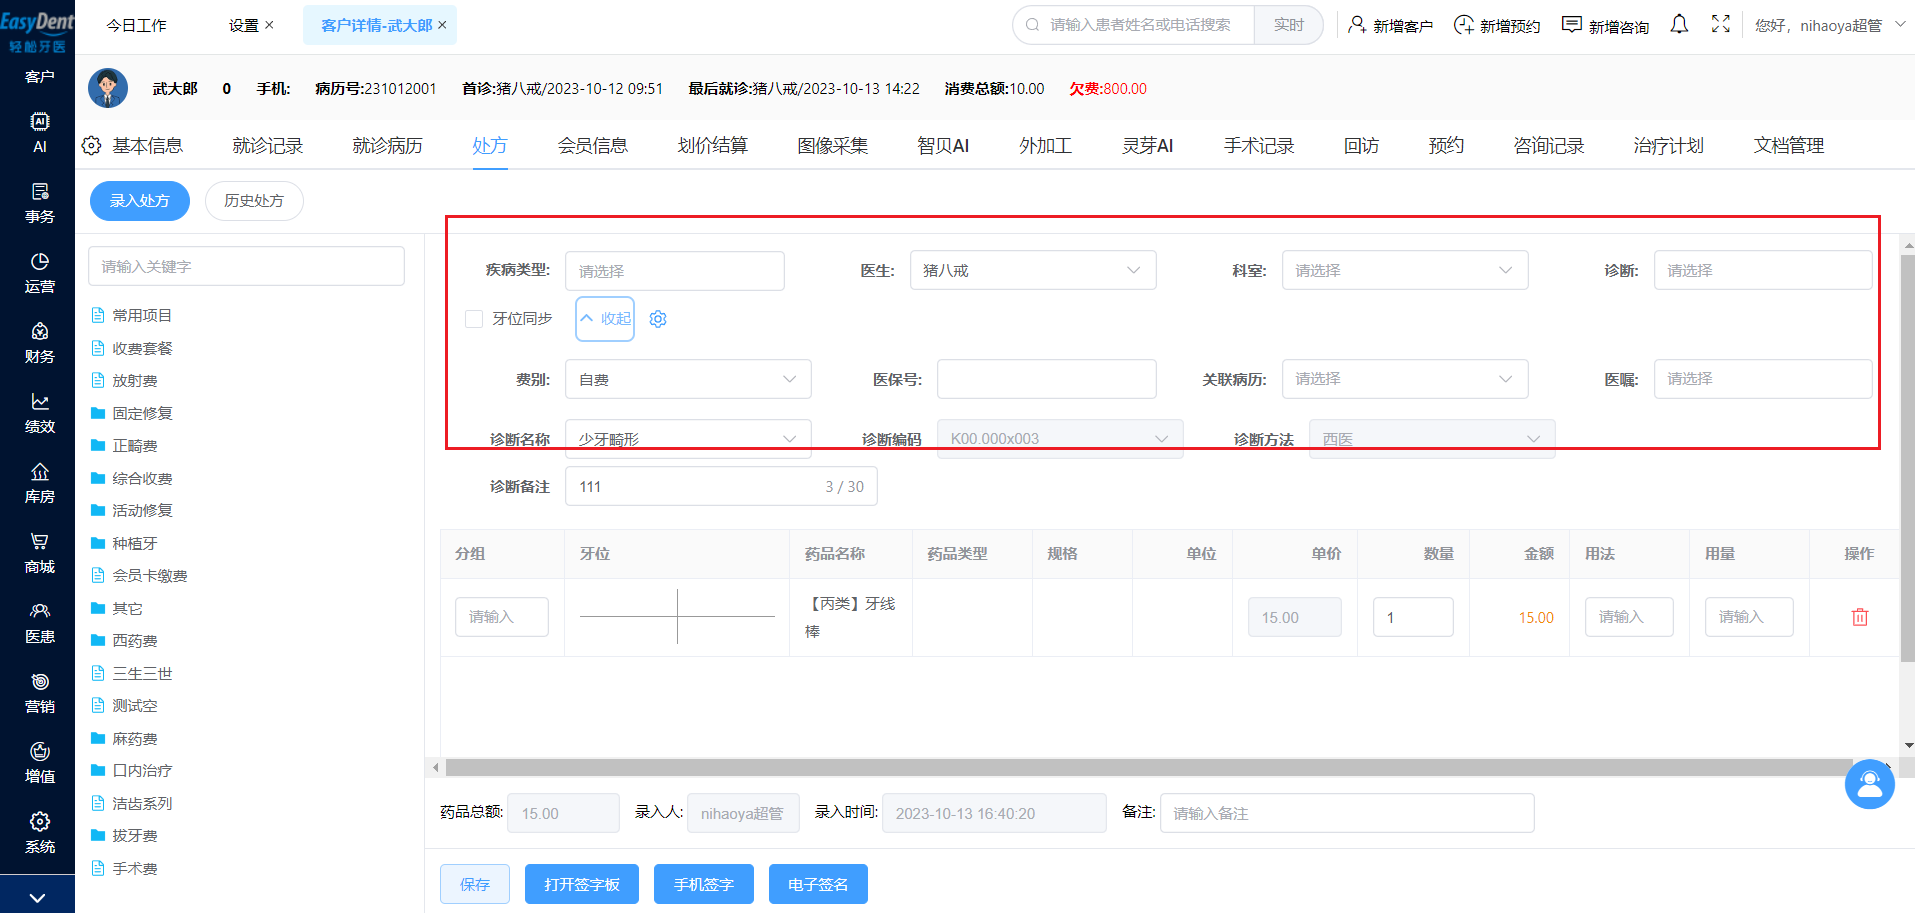The width and height of the screenshot is (1915, 913).
Task: Open the AI sidebar module
Action: 39,133
